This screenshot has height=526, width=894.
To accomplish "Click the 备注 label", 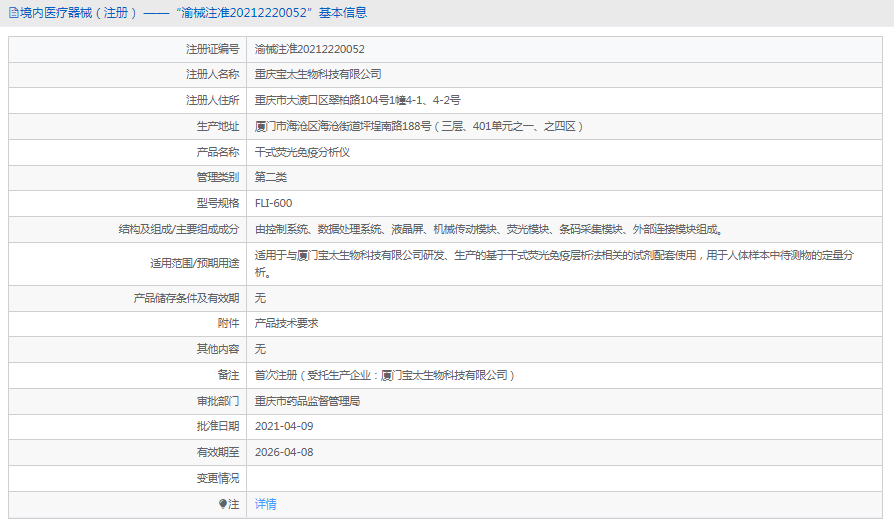I will point(229,376).
